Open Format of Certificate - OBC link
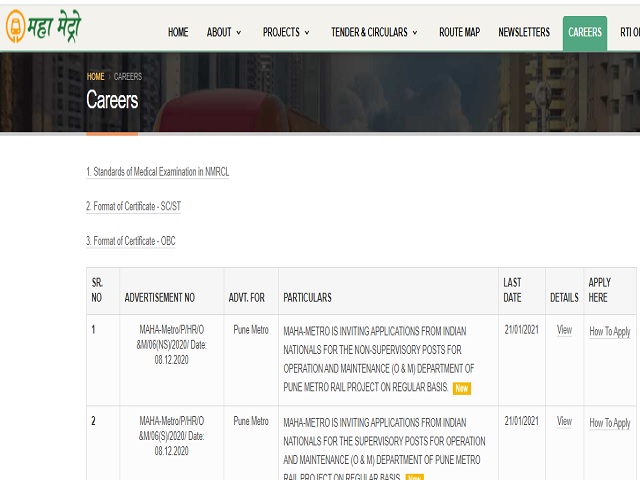Image resolution: width=640 pixels, height=480 pixels. (x=131, y=241)
